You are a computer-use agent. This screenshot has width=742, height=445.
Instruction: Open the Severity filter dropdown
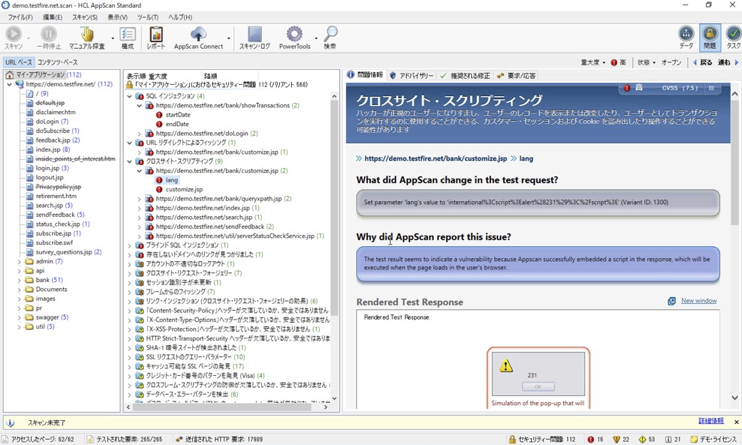point(604,62)
